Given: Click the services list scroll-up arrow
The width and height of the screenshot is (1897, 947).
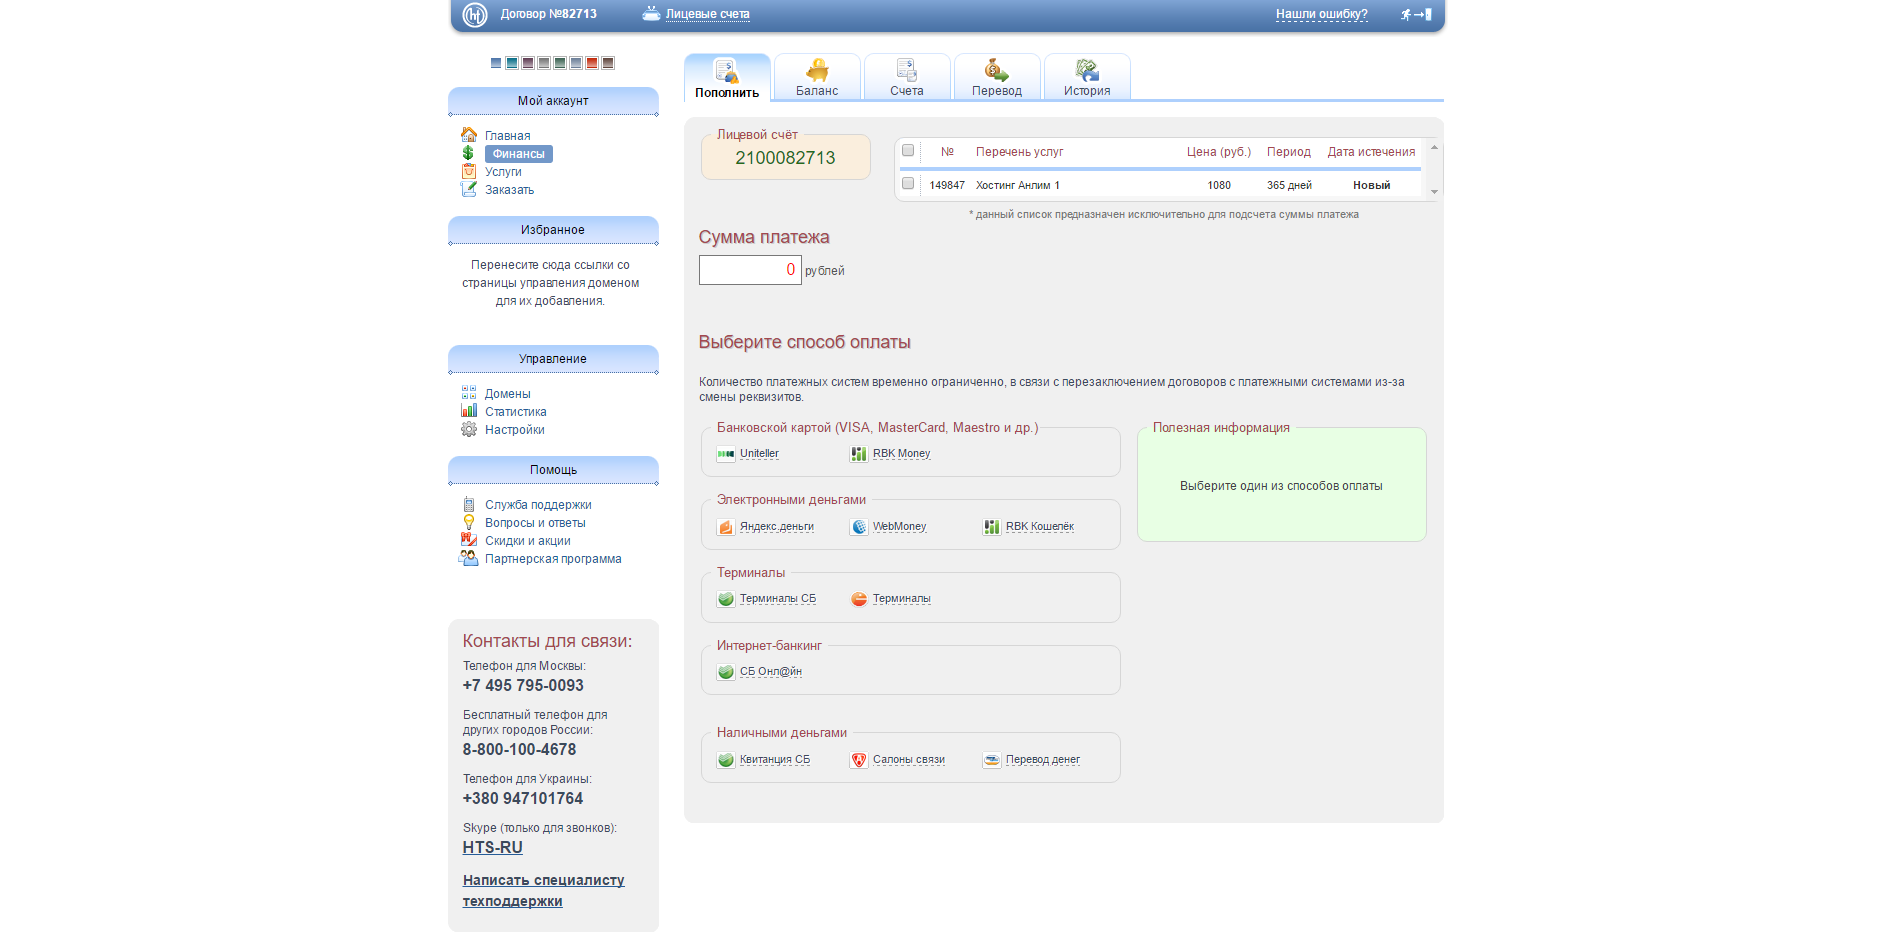Looking at the screenshot, I should [1434, 147].
